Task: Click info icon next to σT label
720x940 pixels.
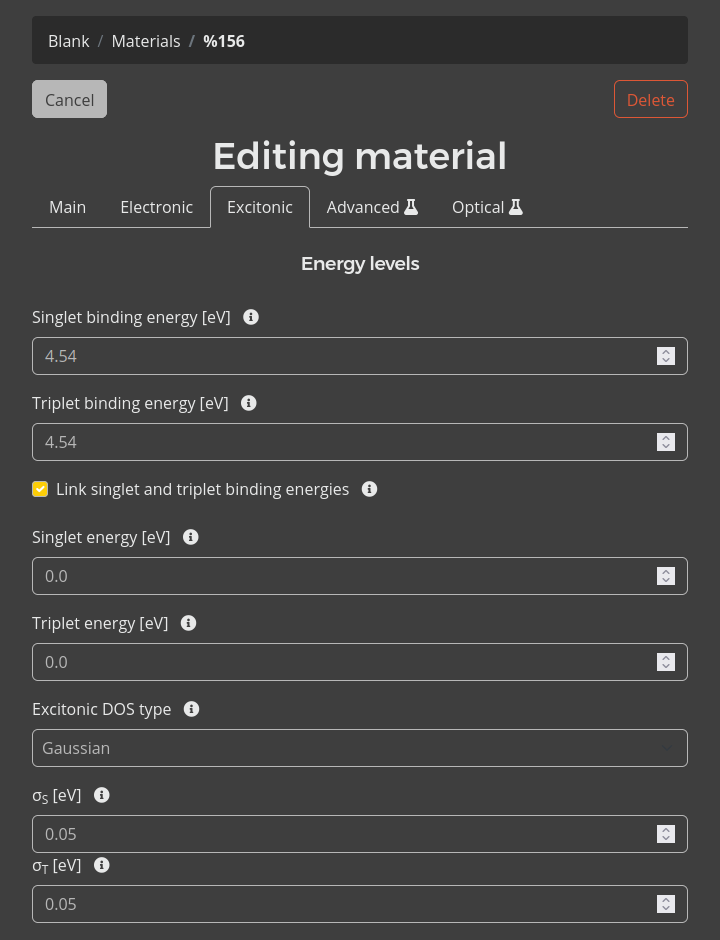Action: [101, 865]
